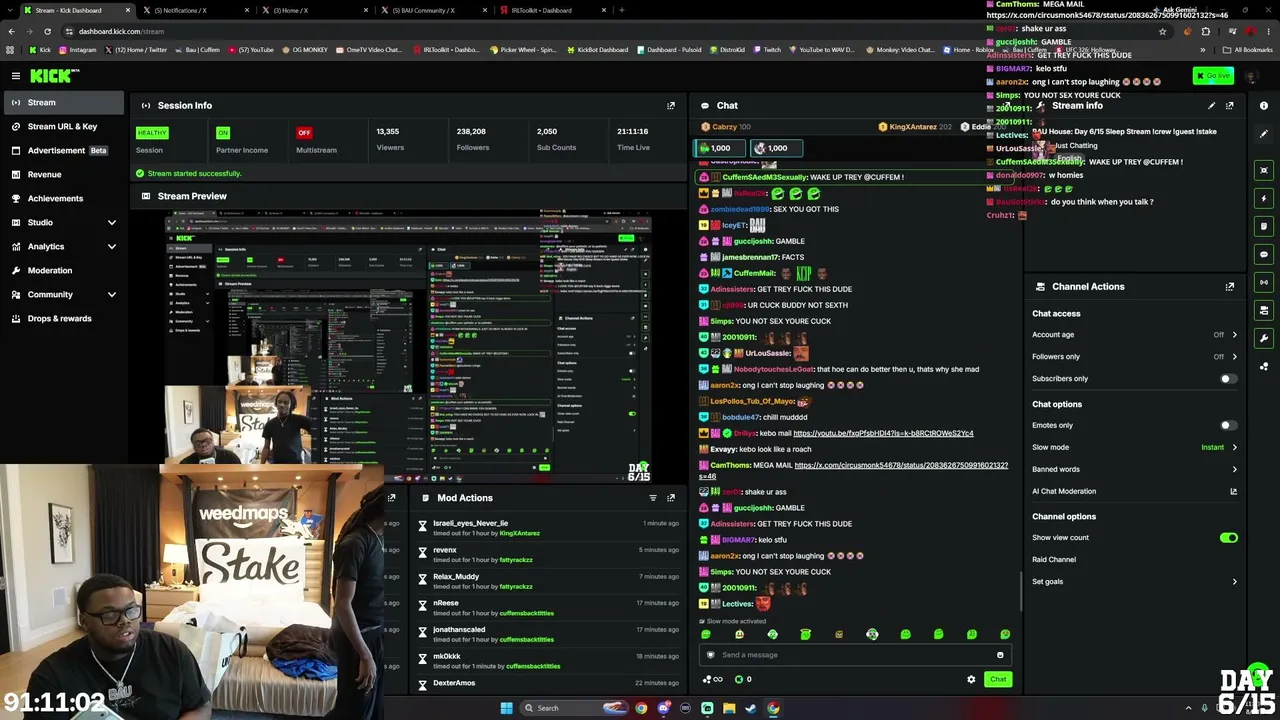The image size is (1280, 720).
Task: Open Followers only options
Action: coord(1134,357)
